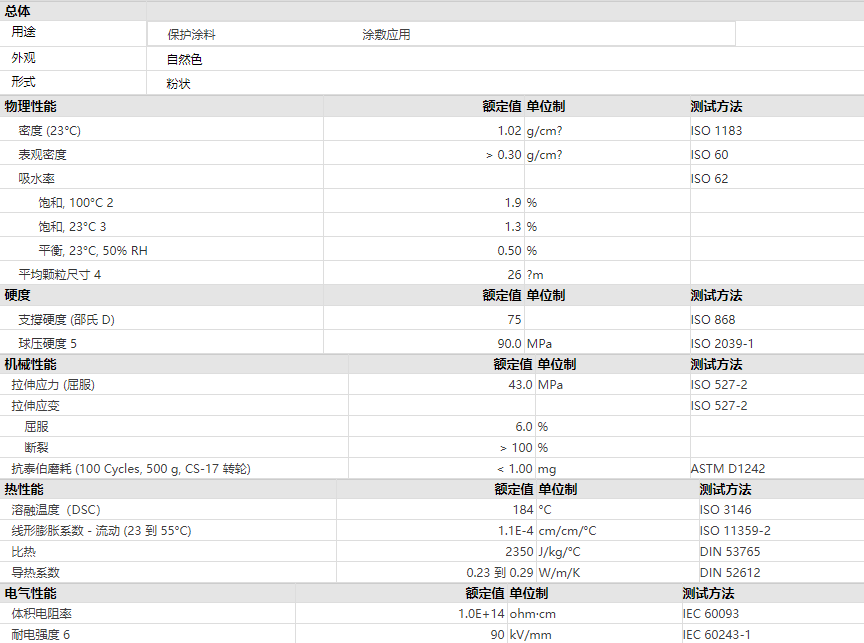Select the 密度 (23°C) row label
864x643 pixels.
point(49,130)
